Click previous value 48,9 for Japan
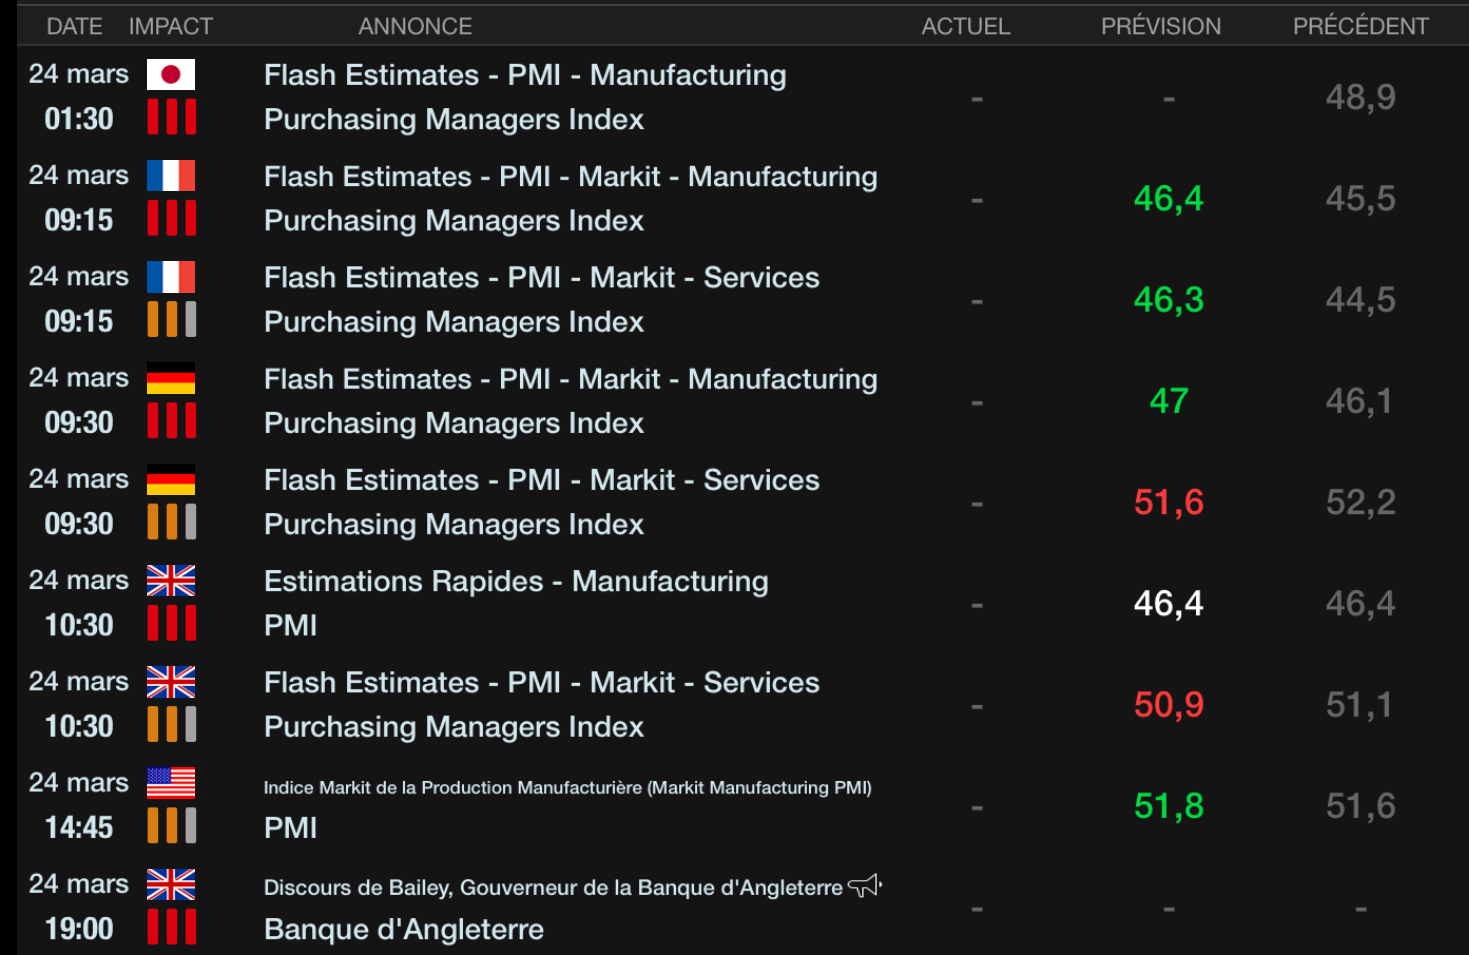1469x955 pixels. [1360, 98]
